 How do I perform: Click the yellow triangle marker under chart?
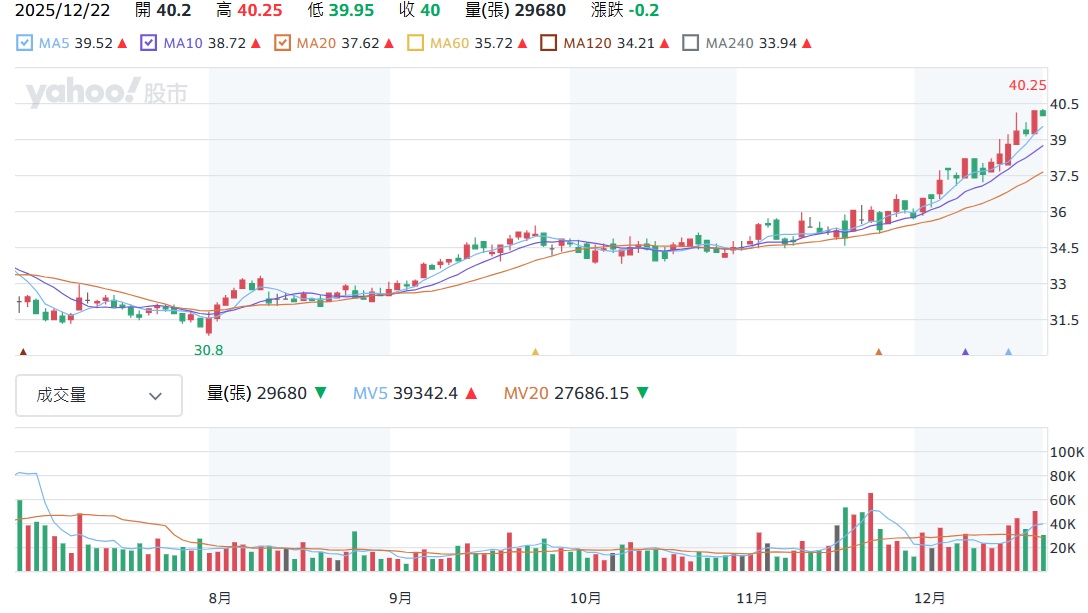point(535,352)
